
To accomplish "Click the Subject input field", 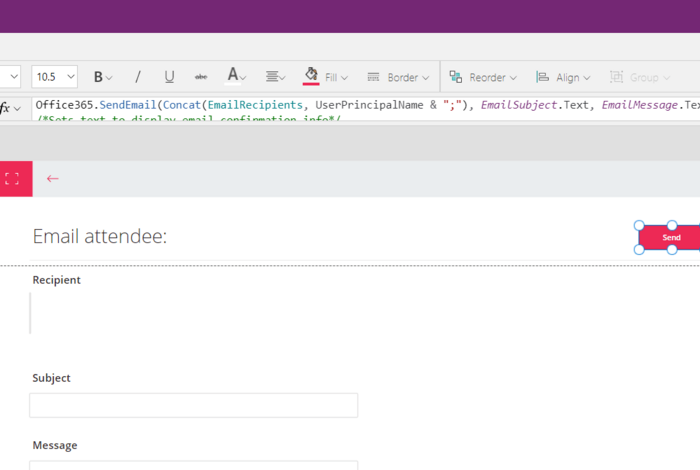I will 194,405.
